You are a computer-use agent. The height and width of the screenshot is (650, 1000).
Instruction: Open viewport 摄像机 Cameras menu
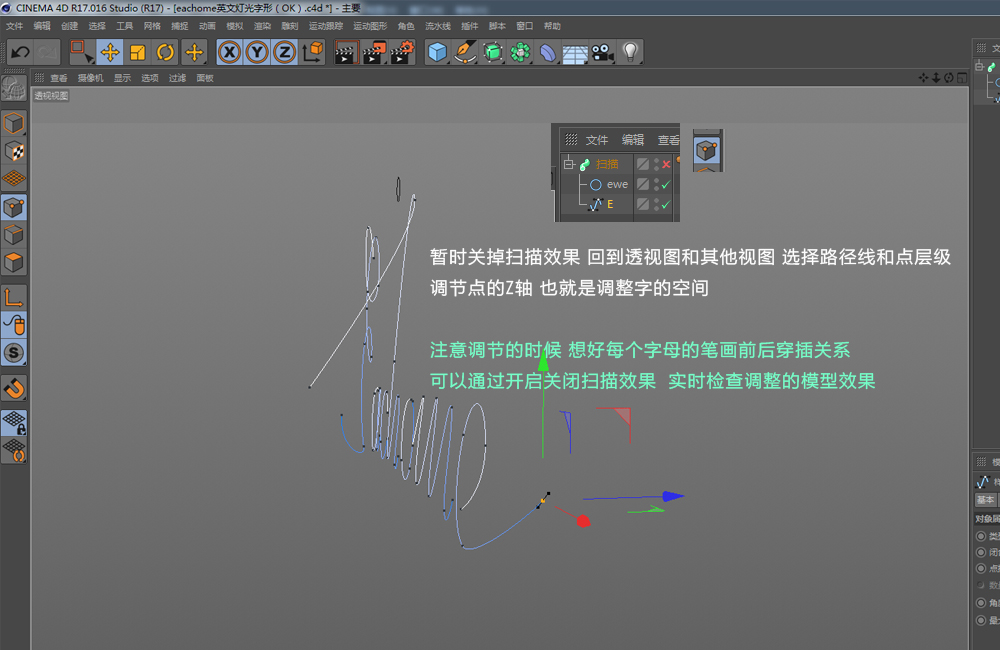91,78
